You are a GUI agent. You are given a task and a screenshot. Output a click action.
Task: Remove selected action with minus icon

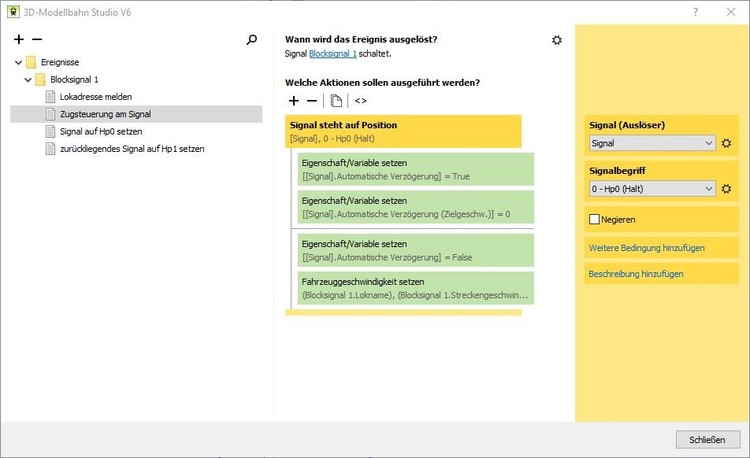312,101
